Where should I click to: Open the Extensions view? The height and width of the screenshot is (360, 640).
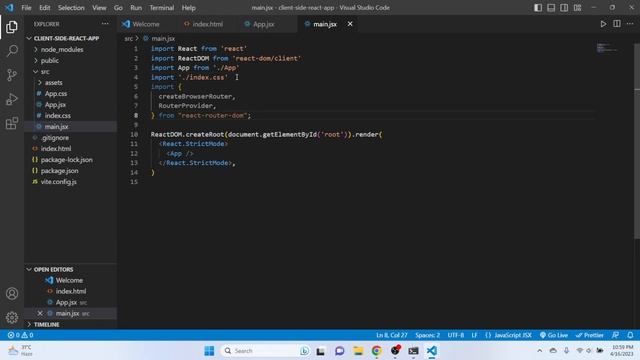12,123
